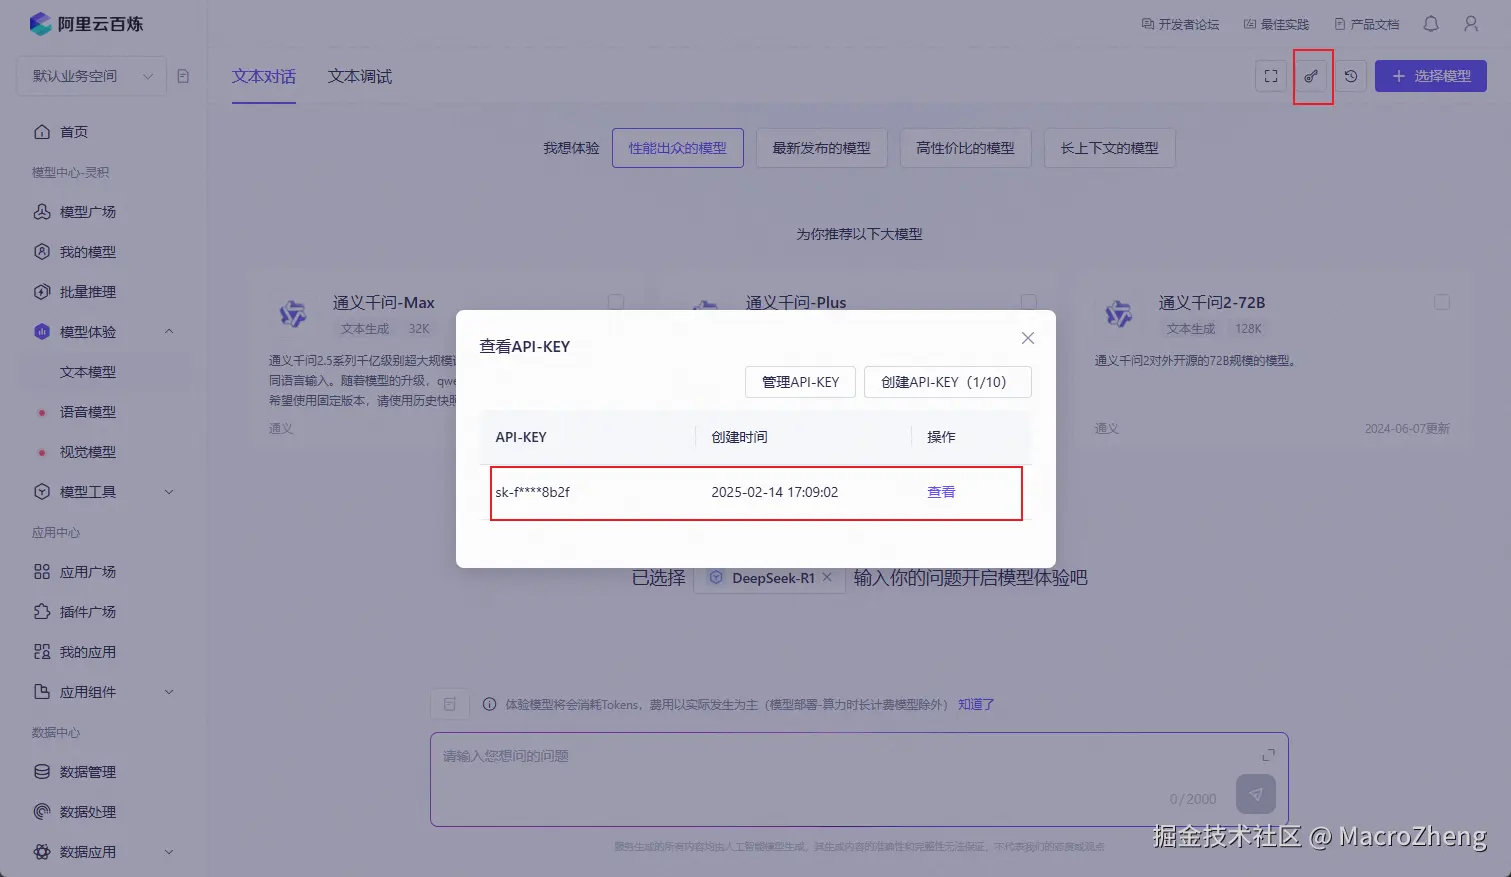Switch to the 文本调试 tab
This screenshot has height=877, width=1511.
(360, 77)
